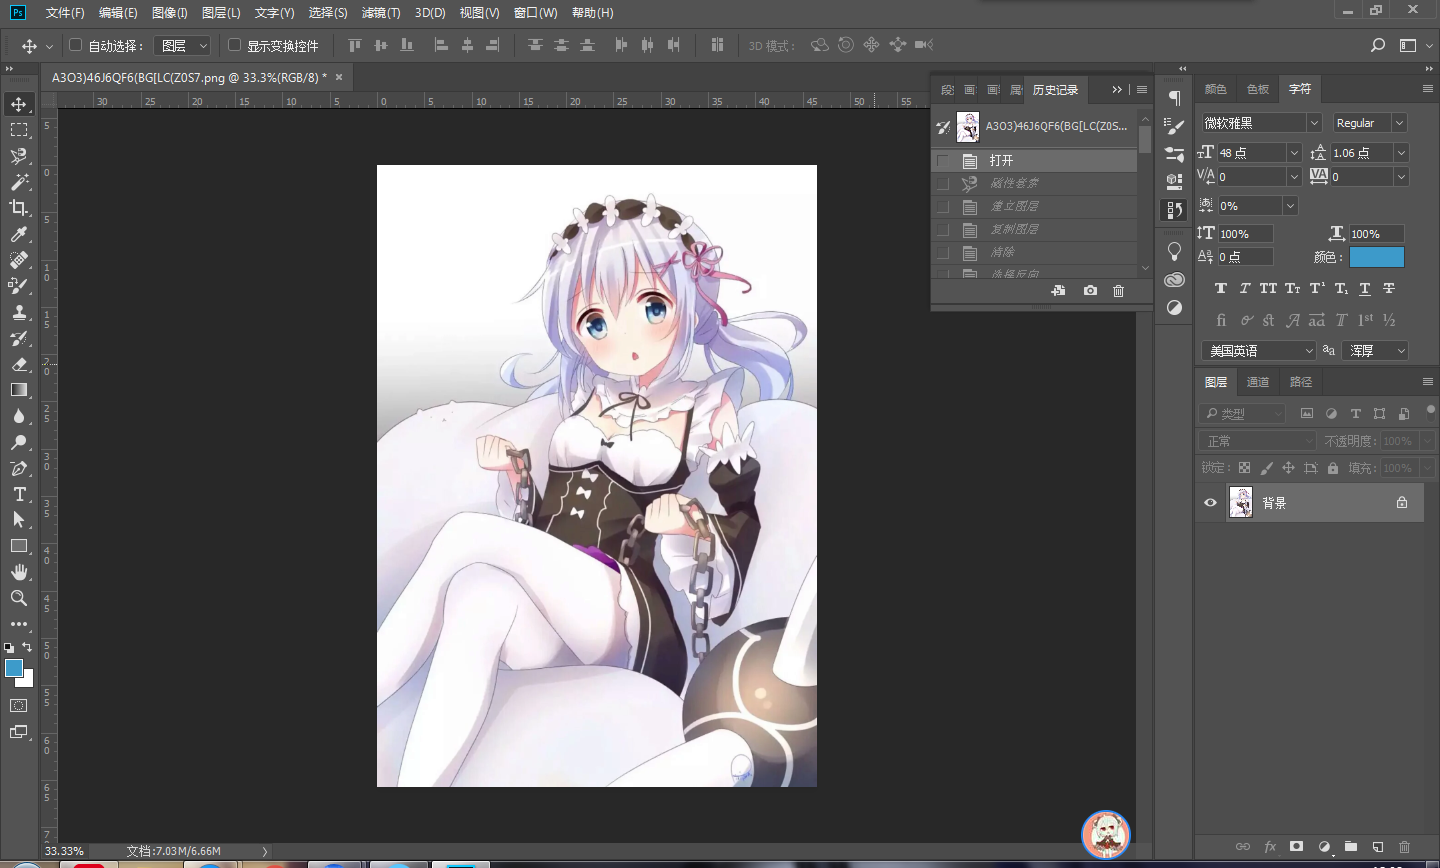
Task: Select the 打开 history state
Action: (1035, 160)
